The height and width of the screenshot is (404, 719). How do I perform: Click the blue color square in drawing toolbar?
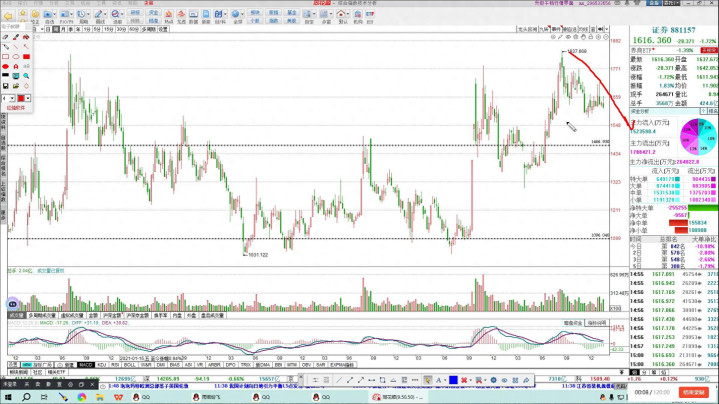click(x=453, y=380)
